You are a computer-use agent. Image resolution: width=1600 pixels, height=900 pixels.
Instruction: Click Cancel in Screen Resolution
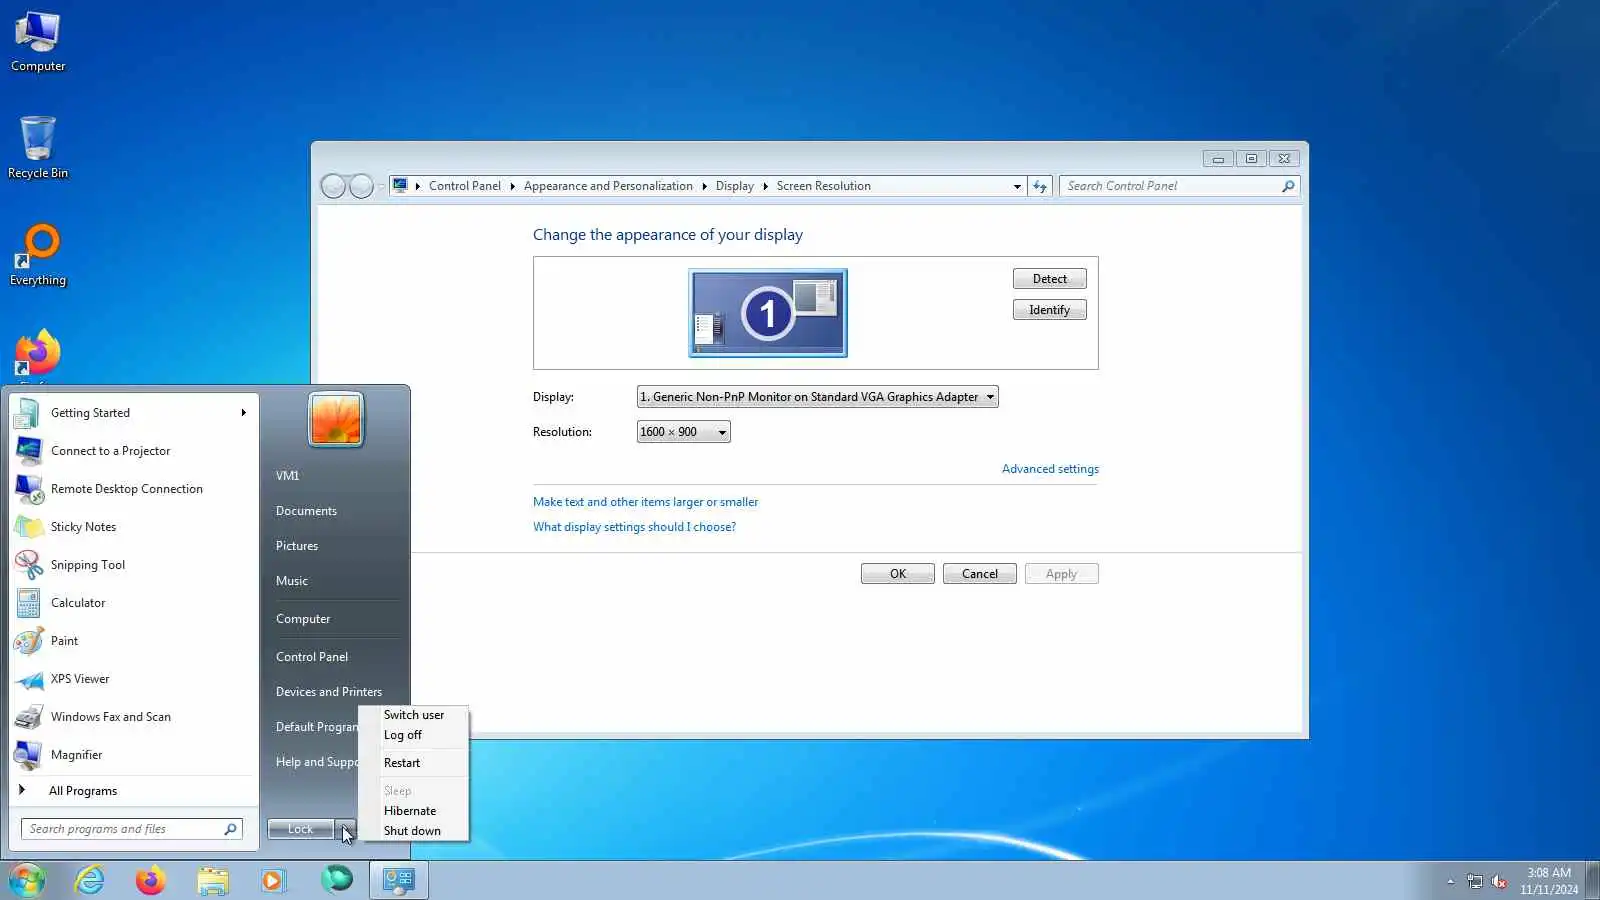point(980,574)
